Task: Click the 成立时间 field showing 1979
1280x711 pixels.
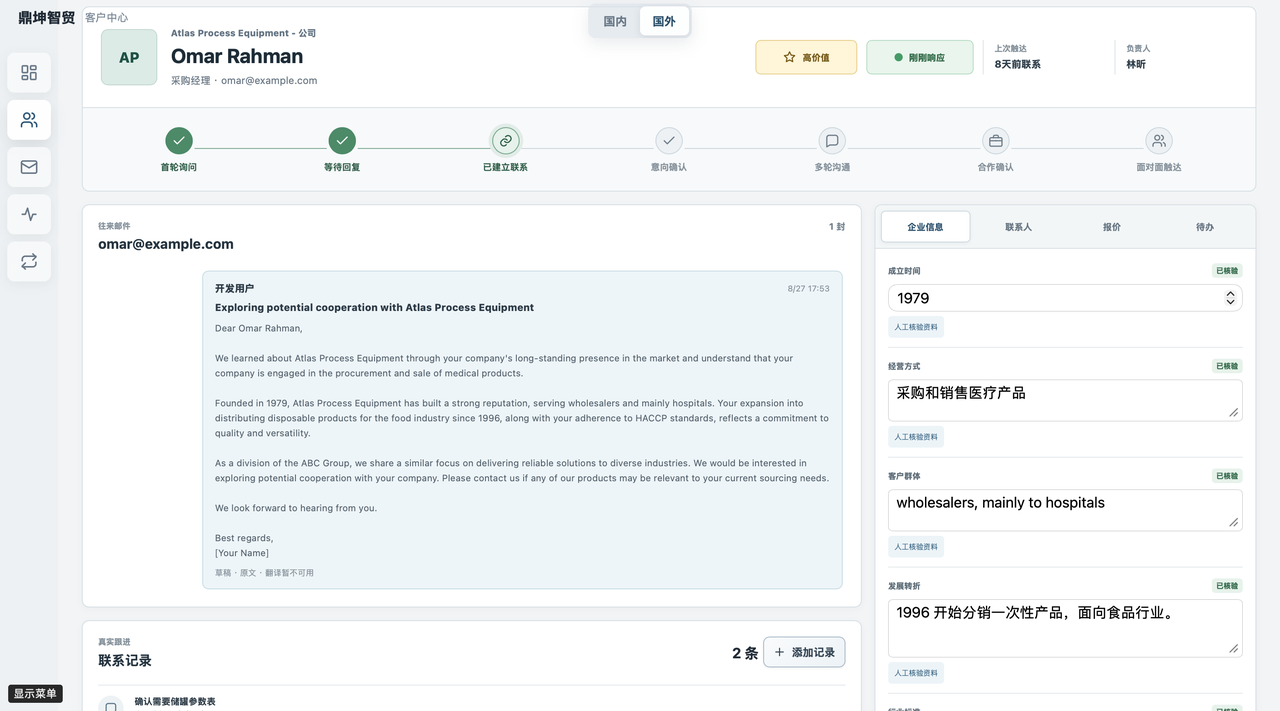Action: (x=1065, y=298)
